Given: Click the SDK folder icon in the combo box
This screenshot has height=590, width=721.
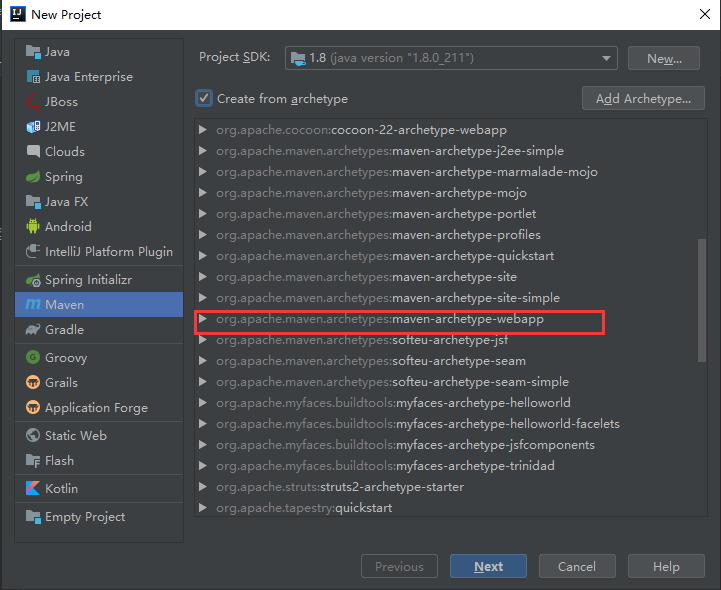Looking at the screenshot, I should (298, 58).
